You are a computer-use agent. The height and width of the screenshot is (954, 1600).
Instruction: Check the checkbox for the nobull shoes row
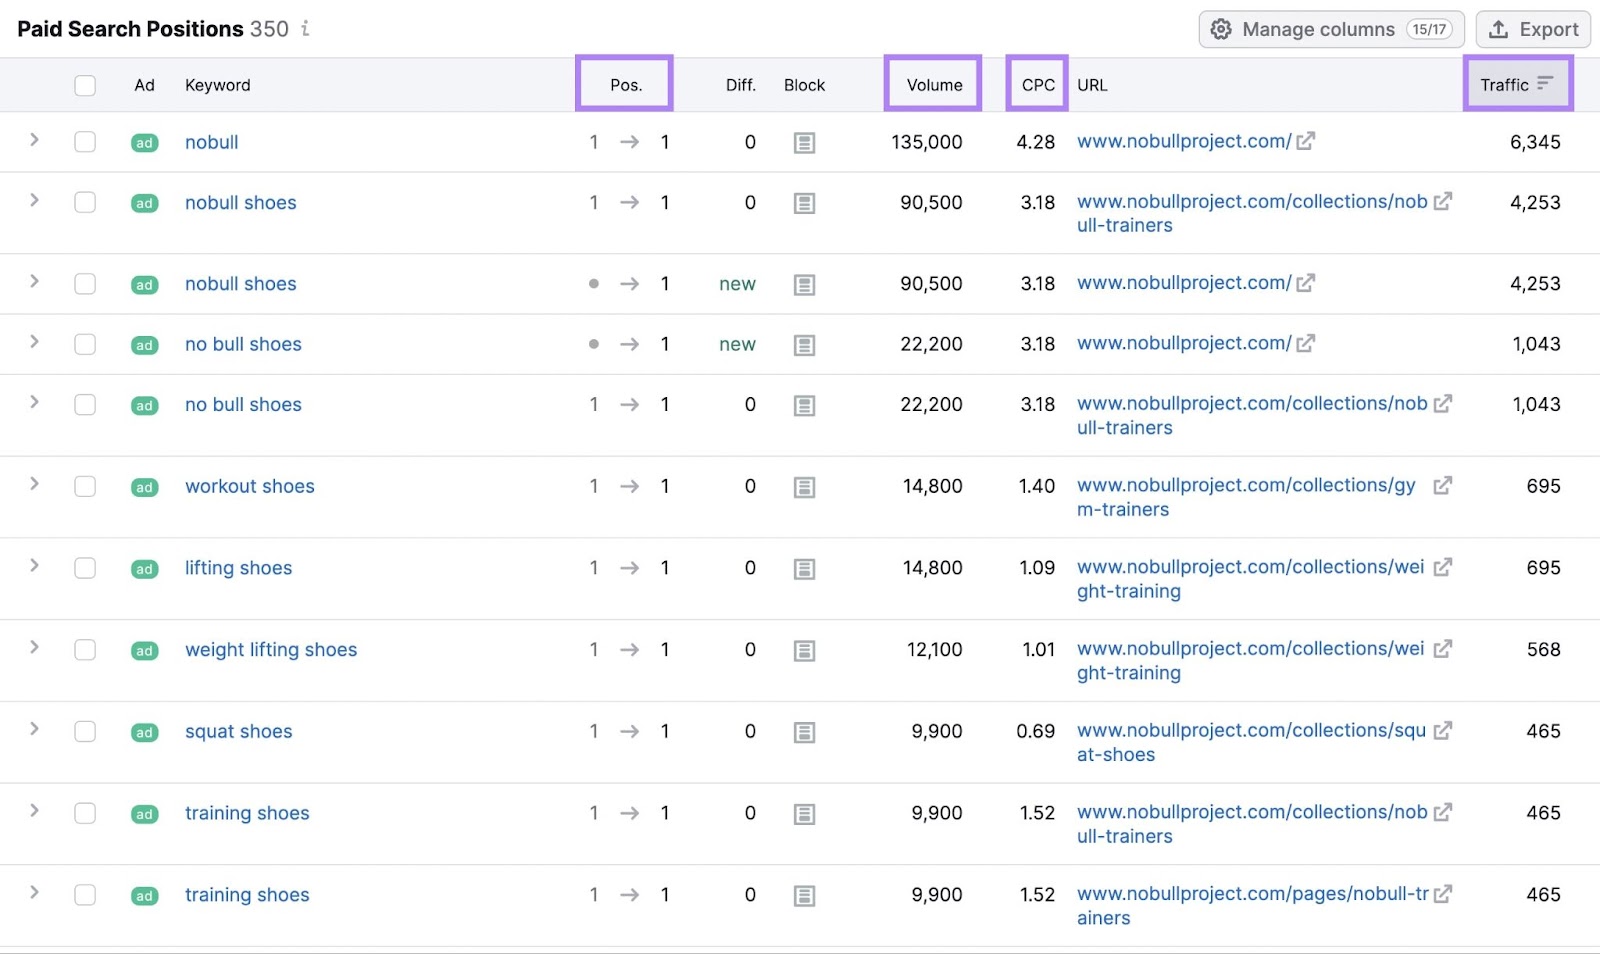click(85, 202)
